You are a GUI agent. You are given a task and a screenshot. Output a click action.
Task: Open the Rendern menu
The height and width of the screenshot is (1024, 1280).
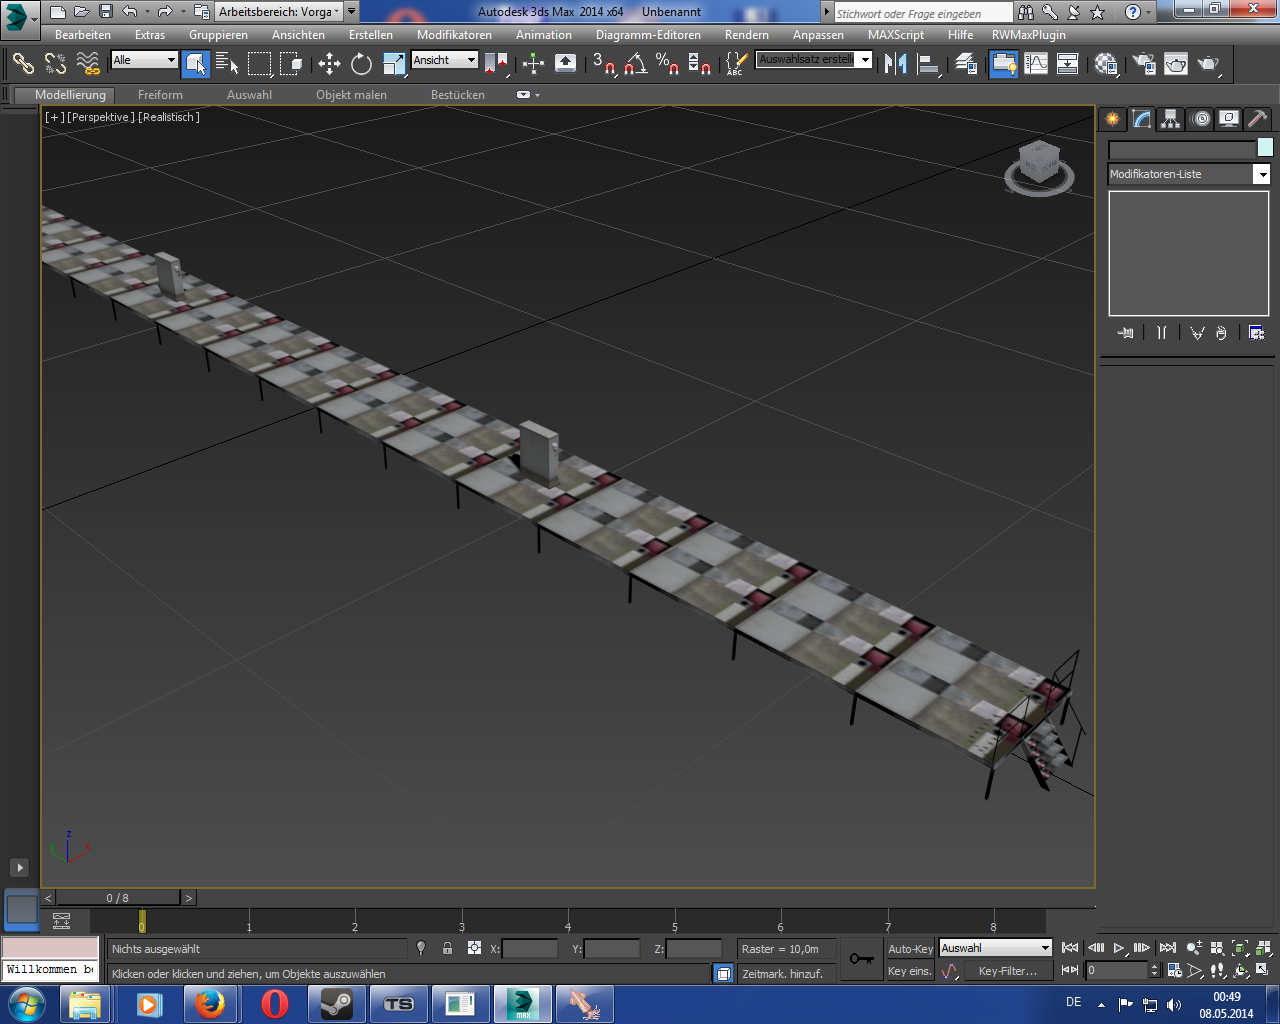click(746, 35)
